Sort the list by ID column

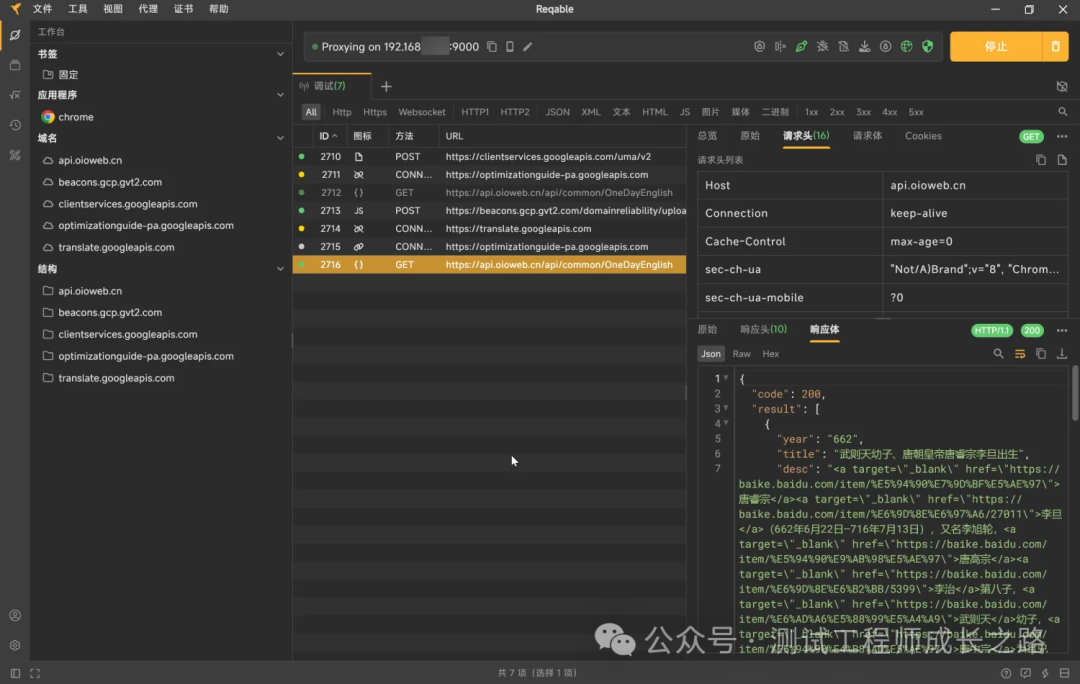coord(328,136)
